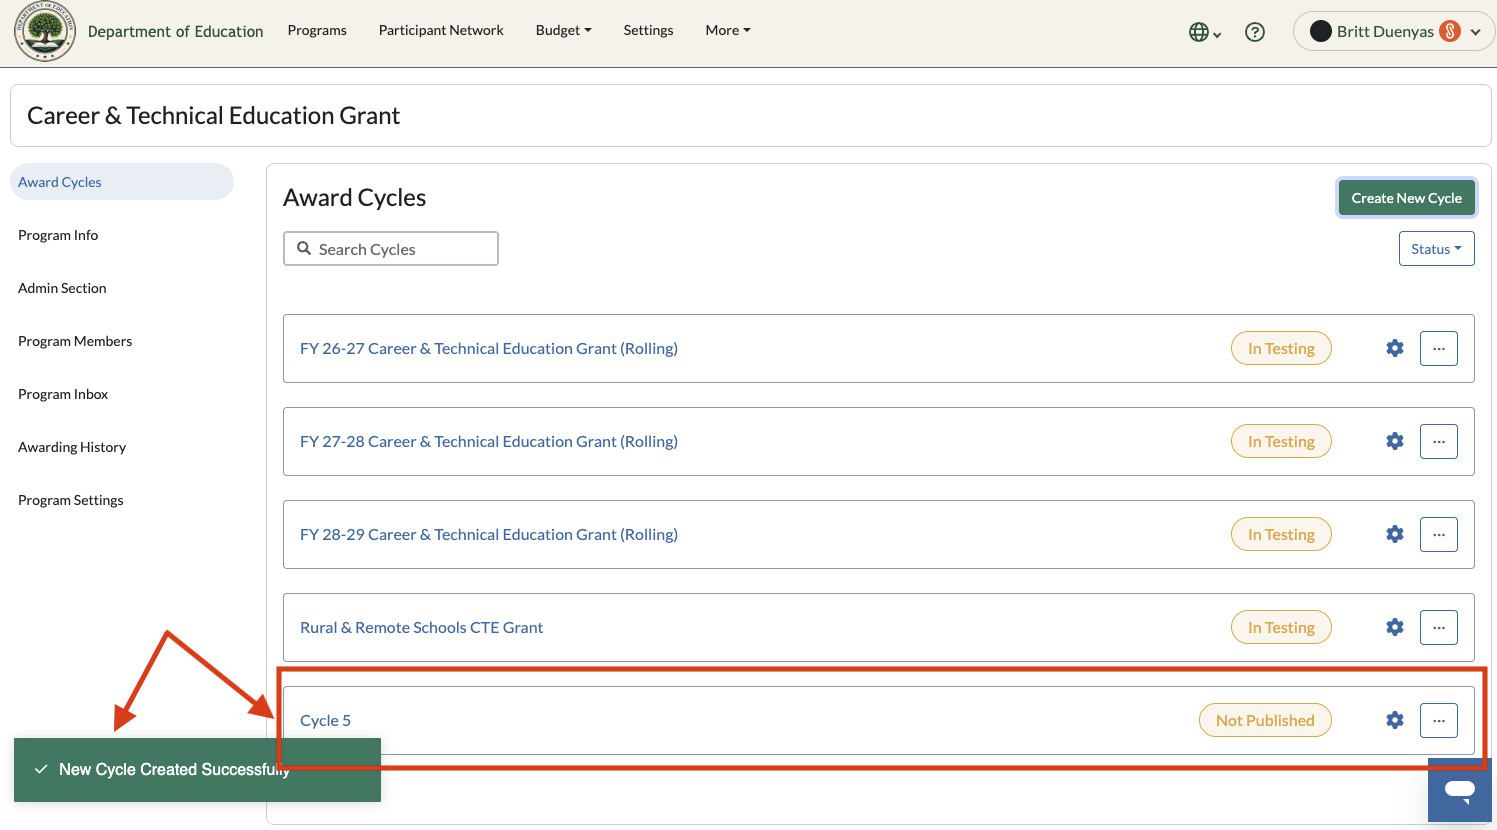Image resolution: width=1497 pixels, height=830 pixels.
Task: Open the Britt Duenyas user account menu
Action: coord(1394,31)
